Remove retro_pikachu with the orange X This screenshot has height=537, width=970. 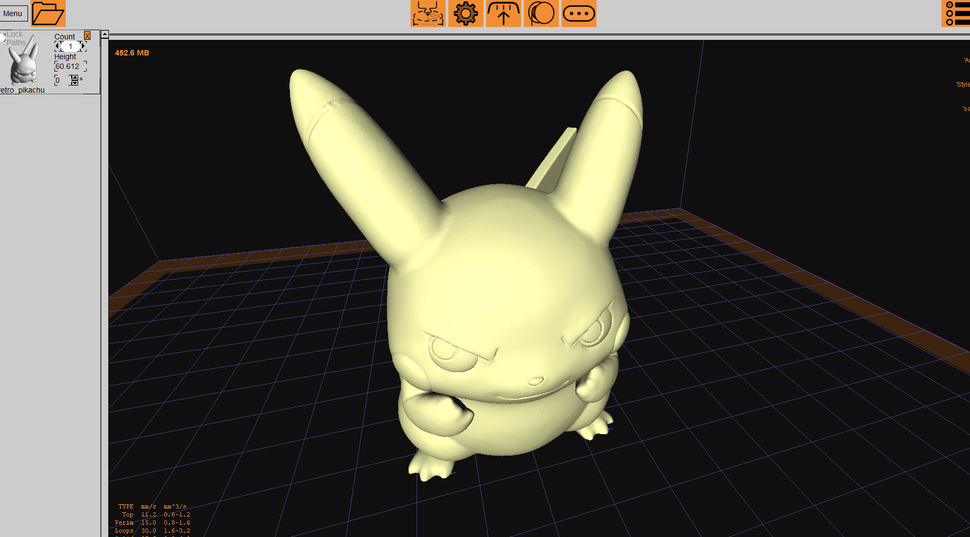click(87, 36)
